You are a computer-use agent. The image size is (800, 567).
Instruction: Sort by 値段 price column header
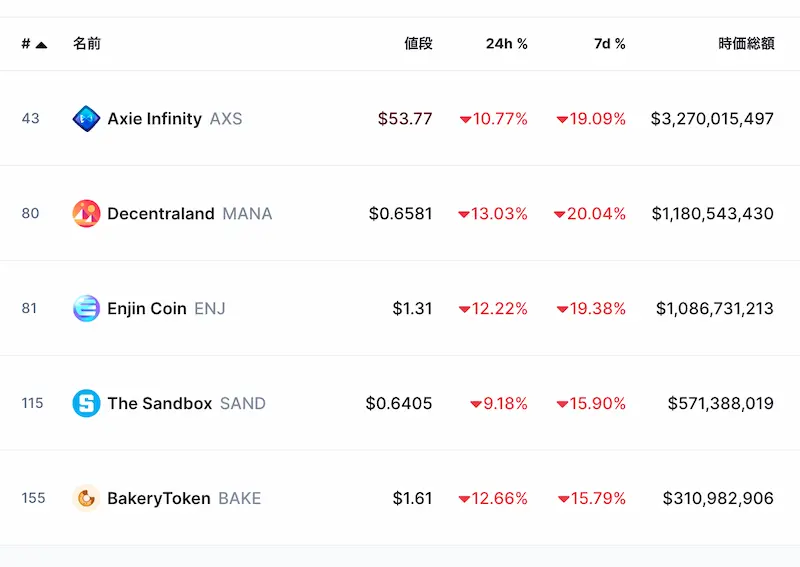tap(418, 44)
